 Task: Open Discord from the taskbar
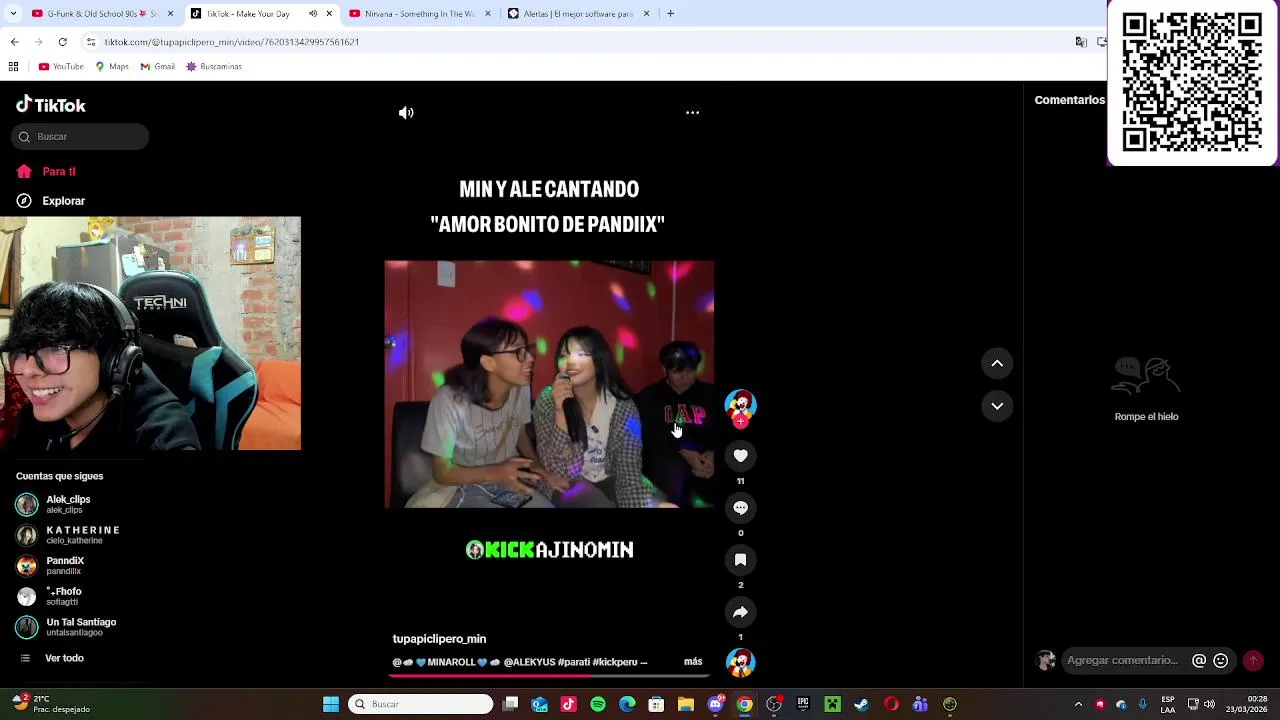(715, 704)
